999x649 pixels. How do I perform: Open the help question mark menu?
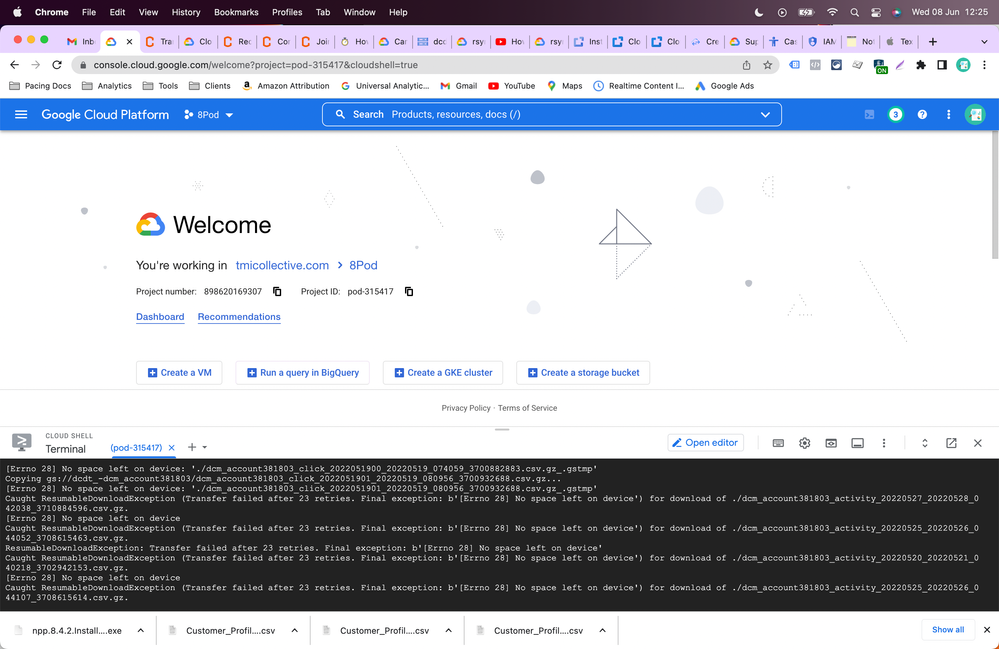922,115
